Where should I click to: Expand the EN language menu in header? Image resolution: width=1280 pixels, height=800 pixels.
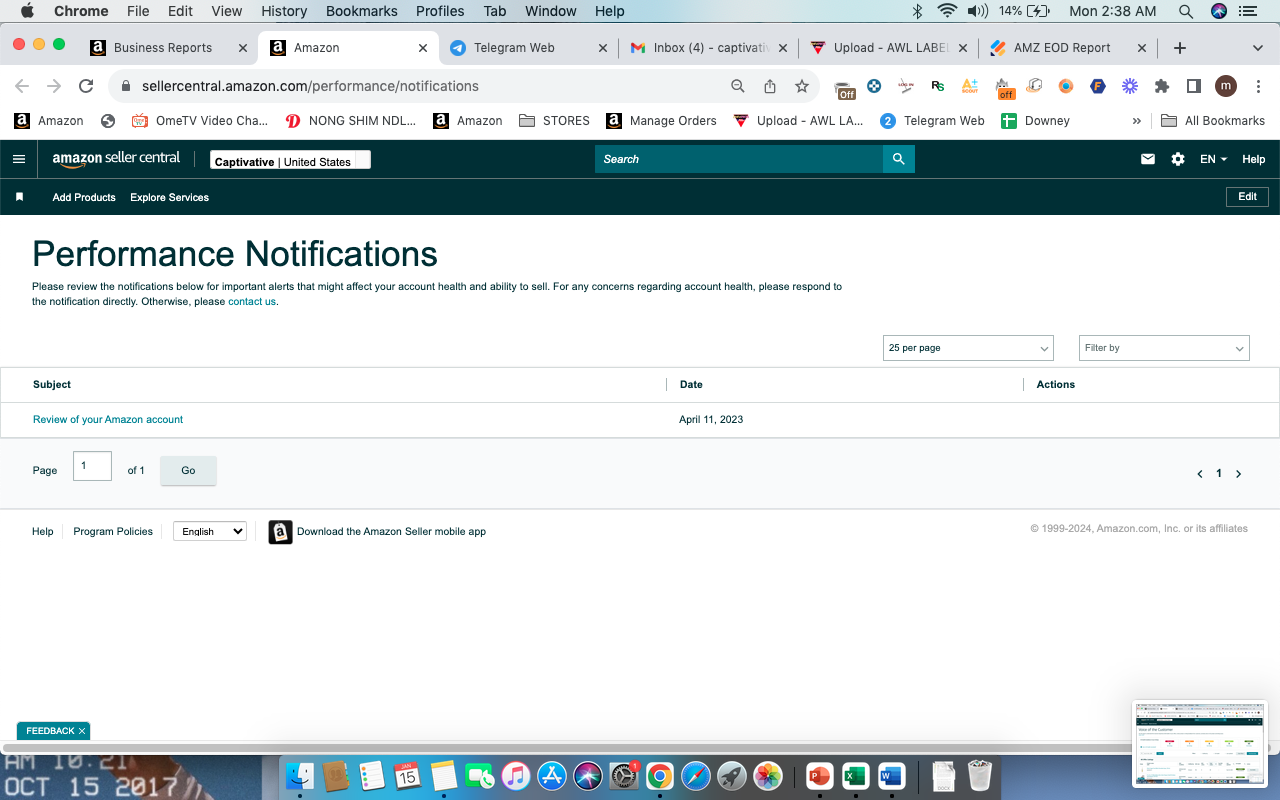click(1213, 159)
